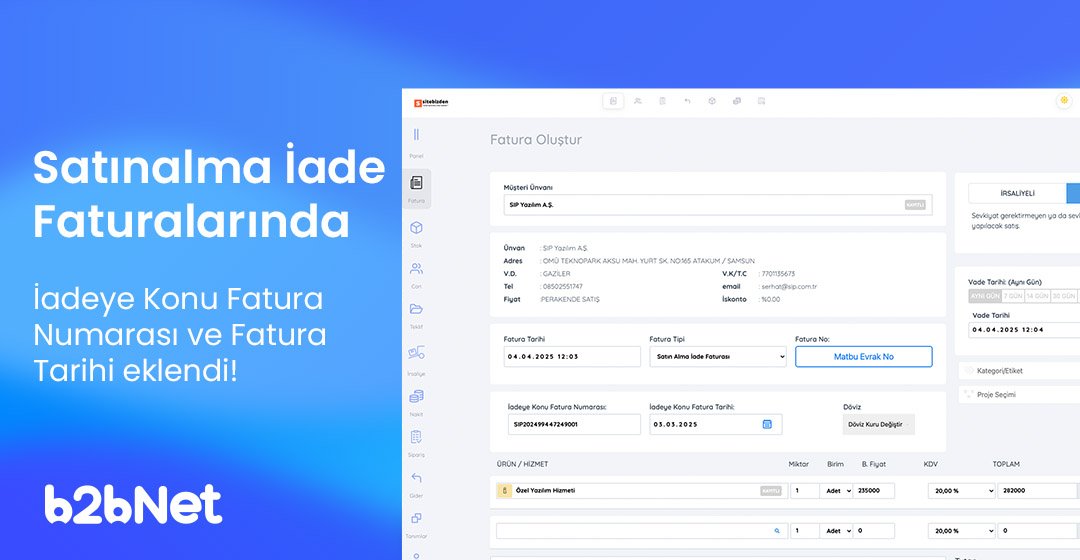Click the highlighted invoice icon in top toolbar
Viewport: 1080px width, 560px height.
(x=613, y=101)
